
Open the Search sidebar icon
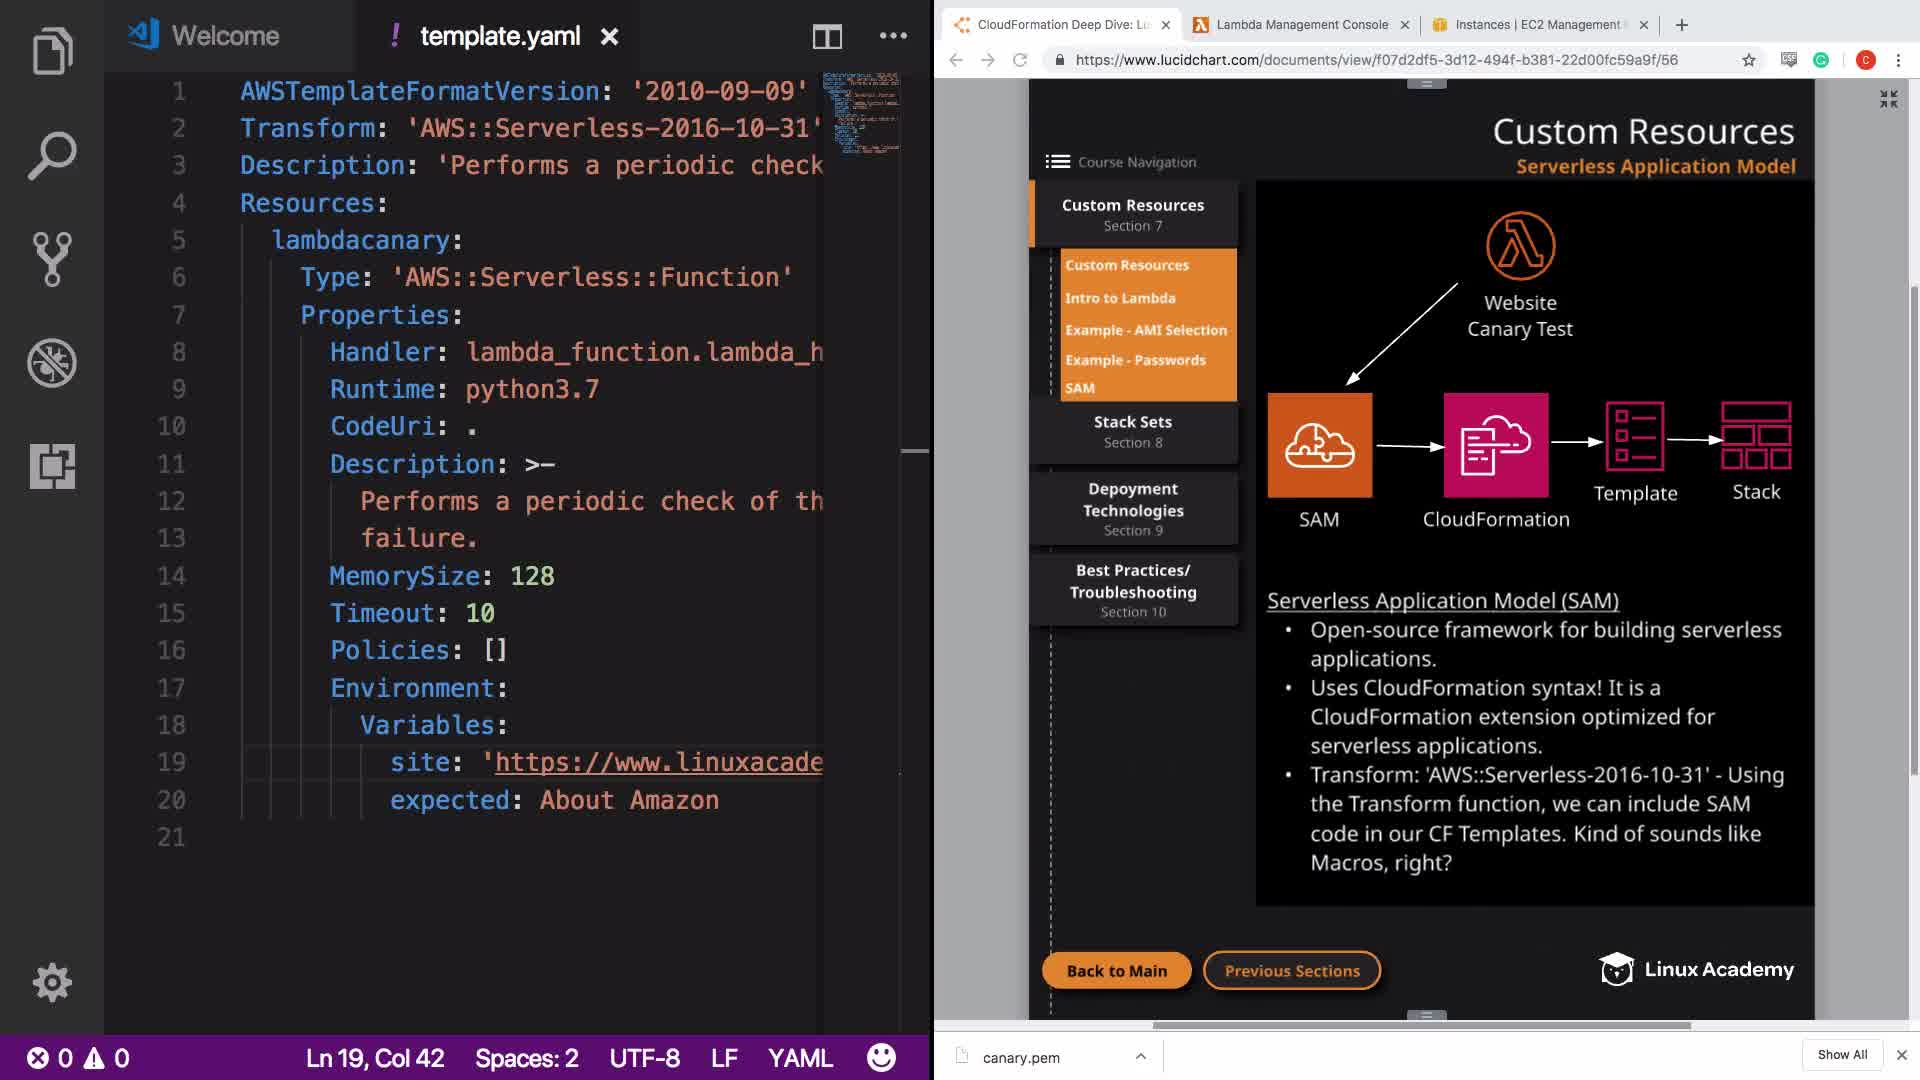(52, 155)
